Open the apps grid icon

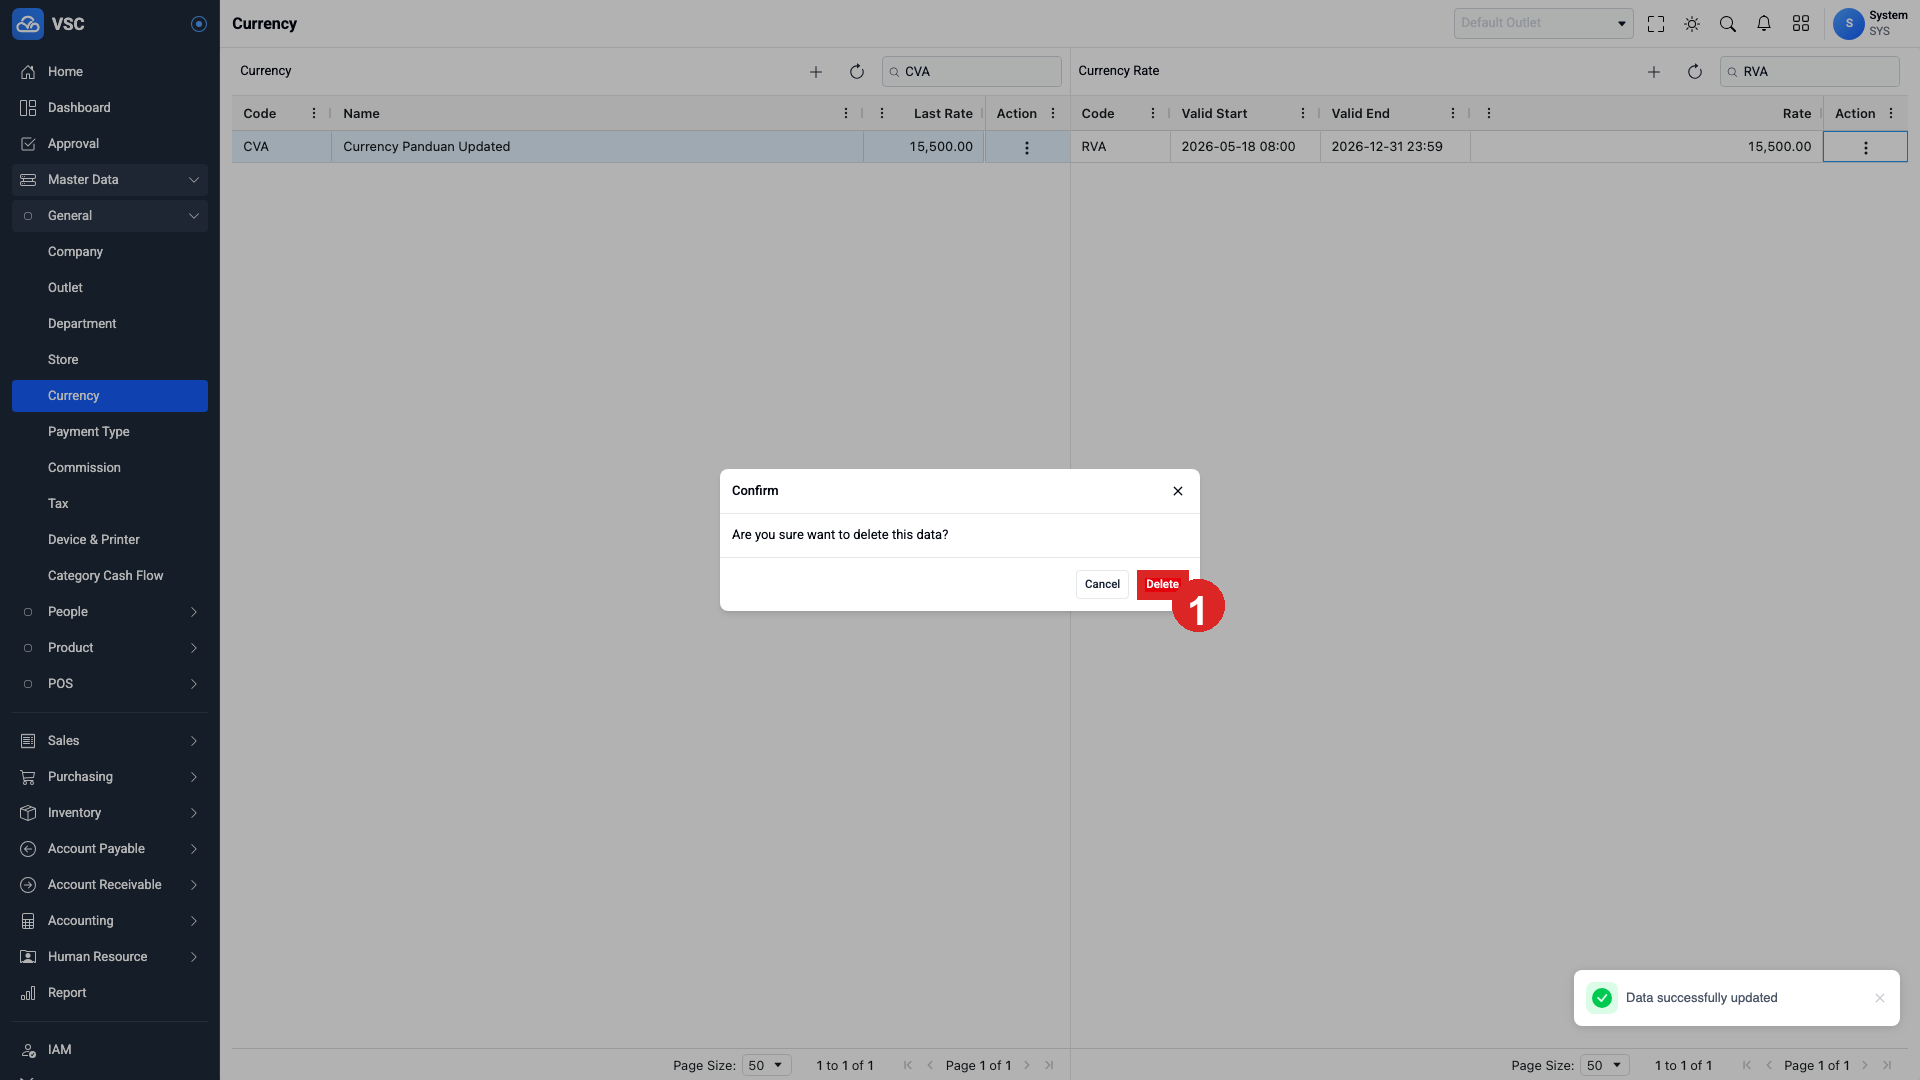tap(1801, 24)
